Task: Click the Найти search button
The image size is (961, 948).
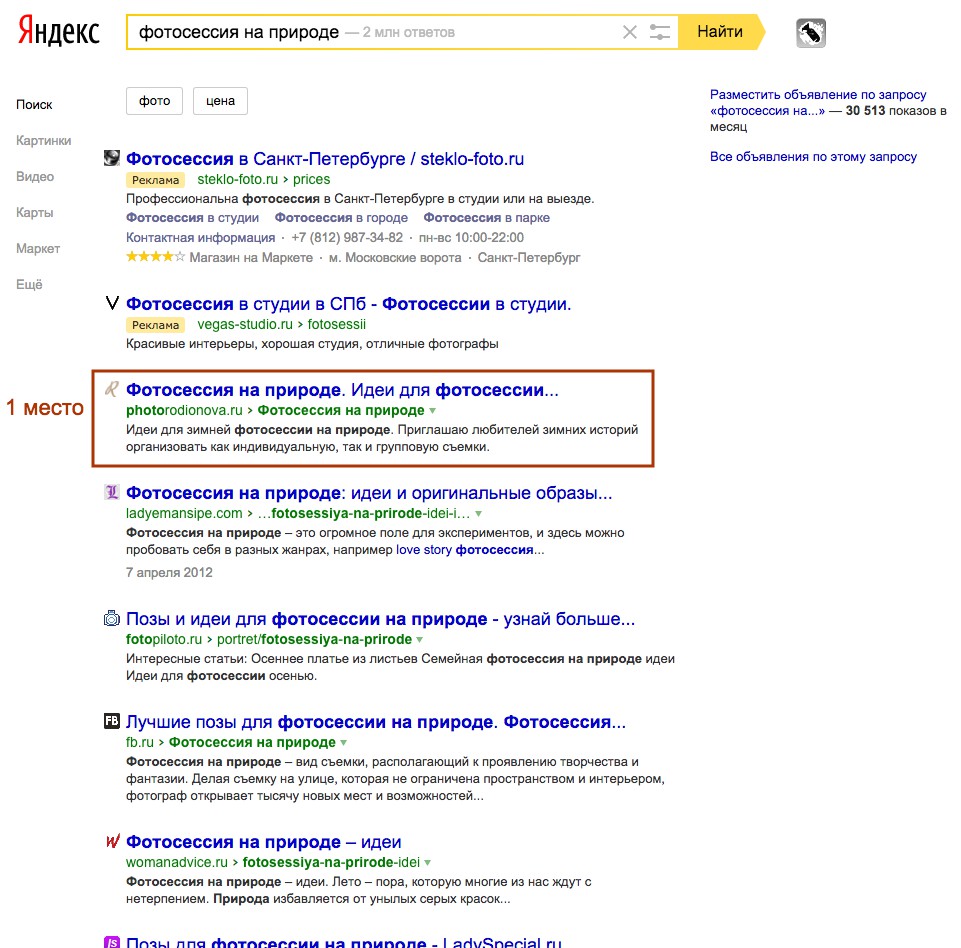Action: pyautogui.click(x=721, y=32)
